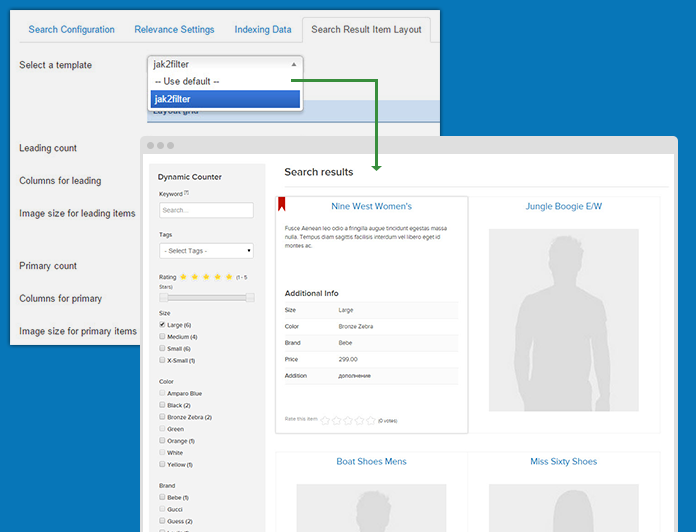Click the left handle of the Rating slider
Viewport: 696px width, 532px height.
coord(164,297)
